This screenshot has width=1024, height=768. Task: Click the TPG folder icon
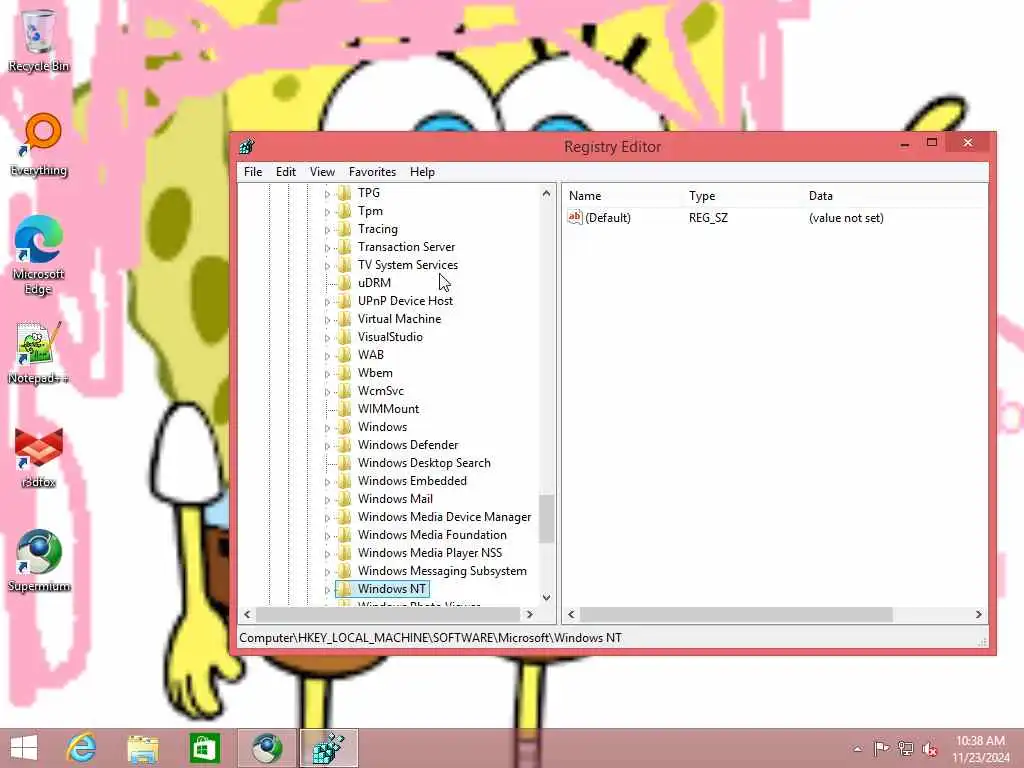[344, 193]
